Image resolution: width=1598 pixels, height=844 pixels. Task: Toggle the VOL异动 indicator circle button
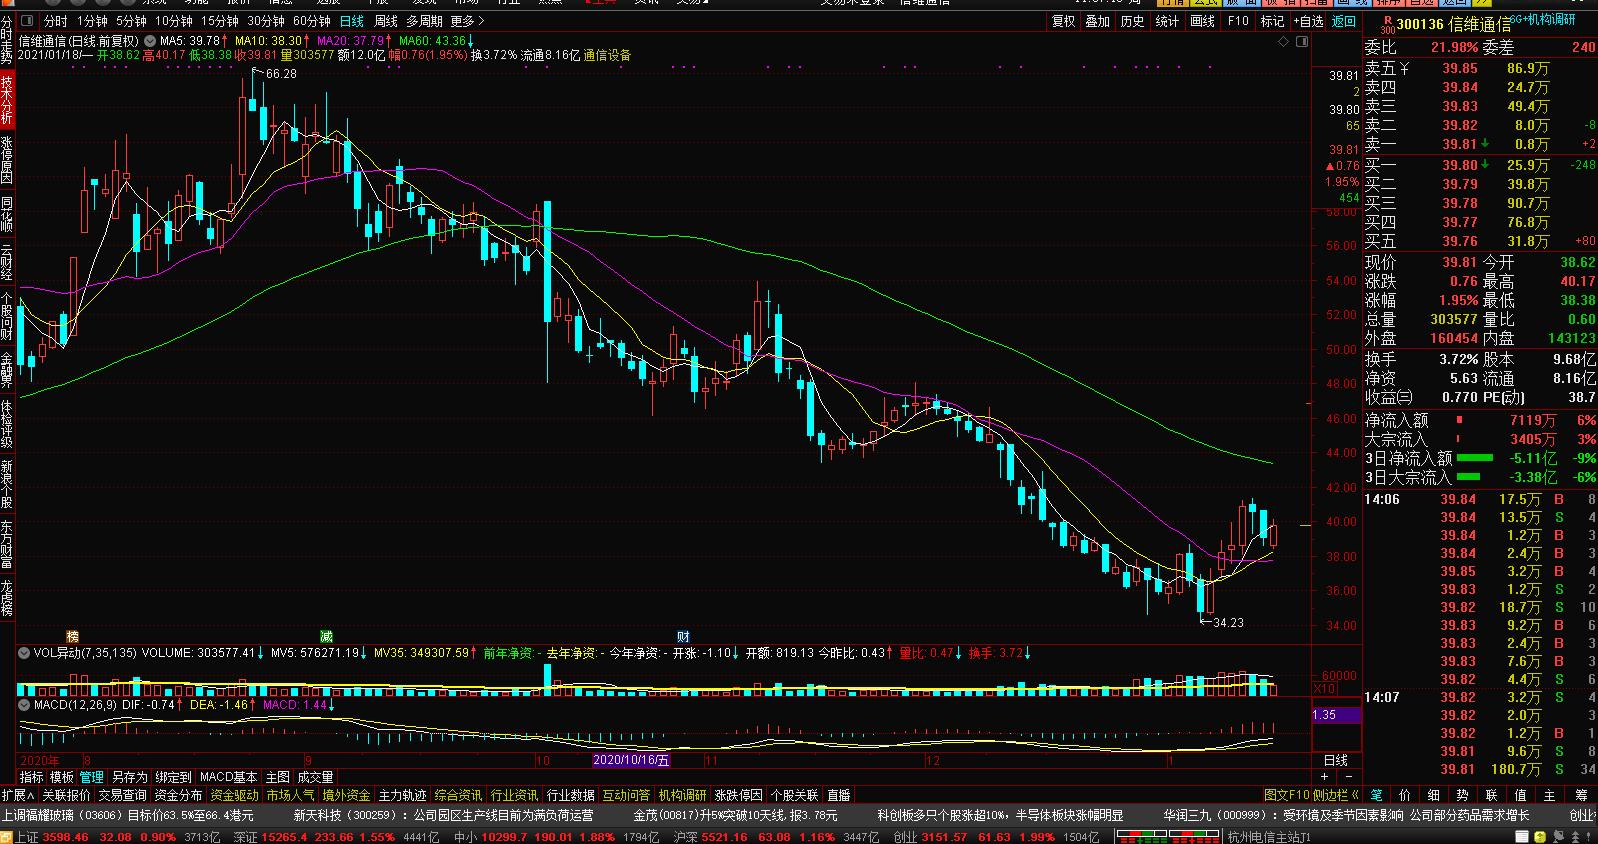pyautogui.click(x=24, y=653)
